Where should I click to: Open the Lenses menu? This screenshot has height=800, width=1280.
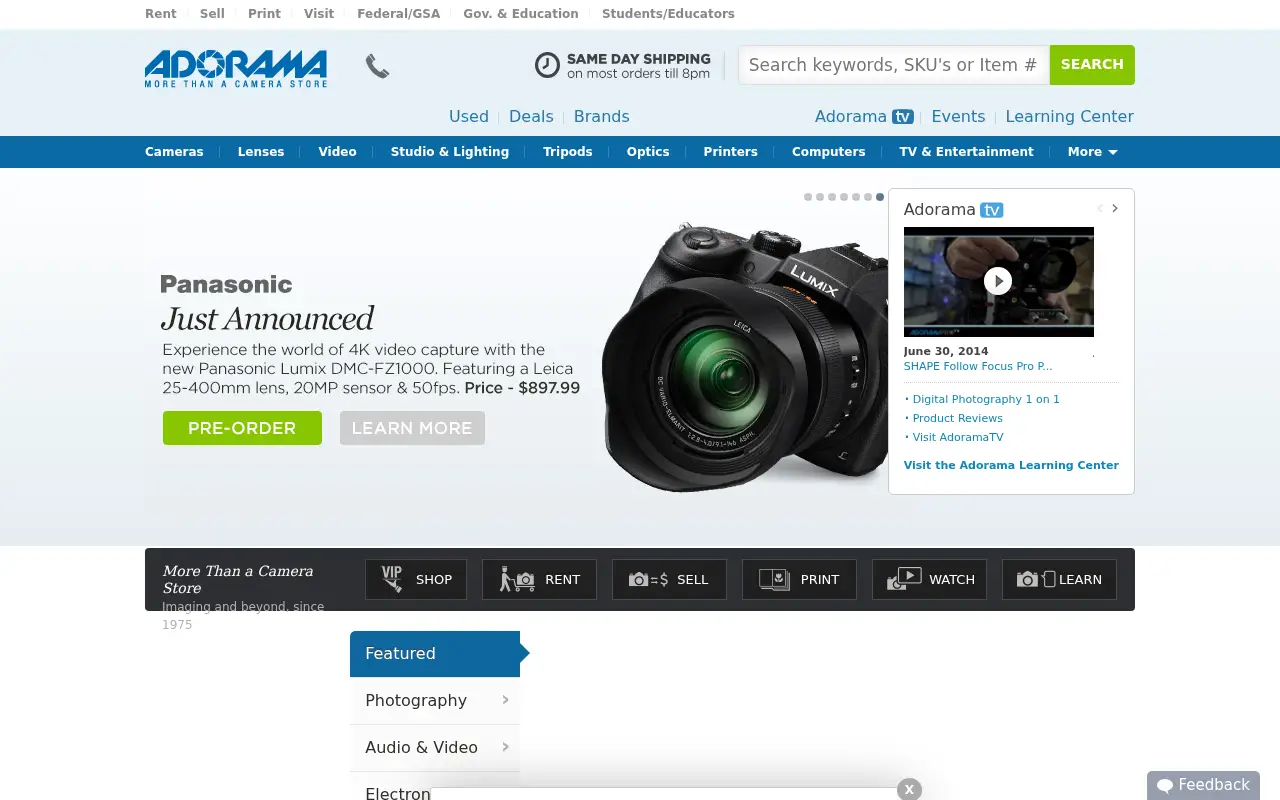[x=261, y=152]
